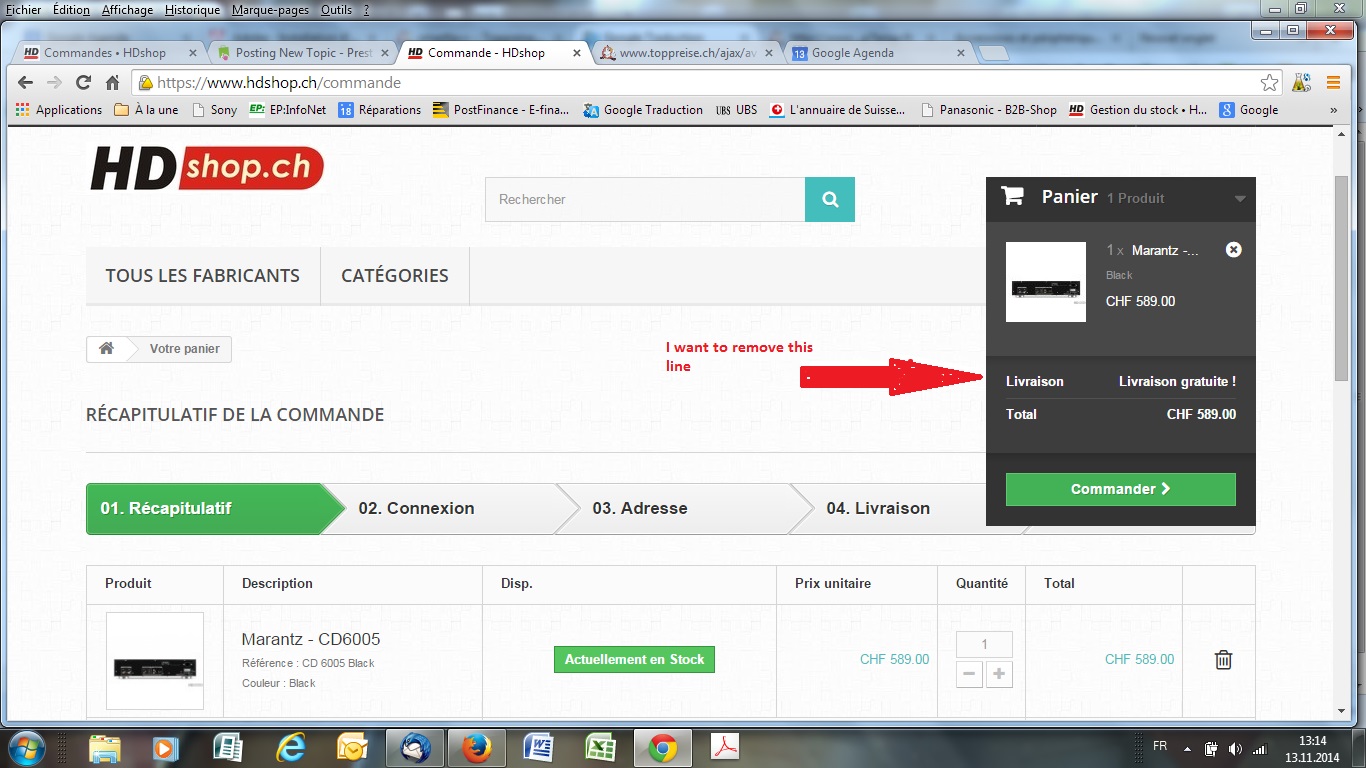The width and height of the screenshot is (1366, 768).
Task: Reload the hdshop.ch page
Action: pos(83,83)
